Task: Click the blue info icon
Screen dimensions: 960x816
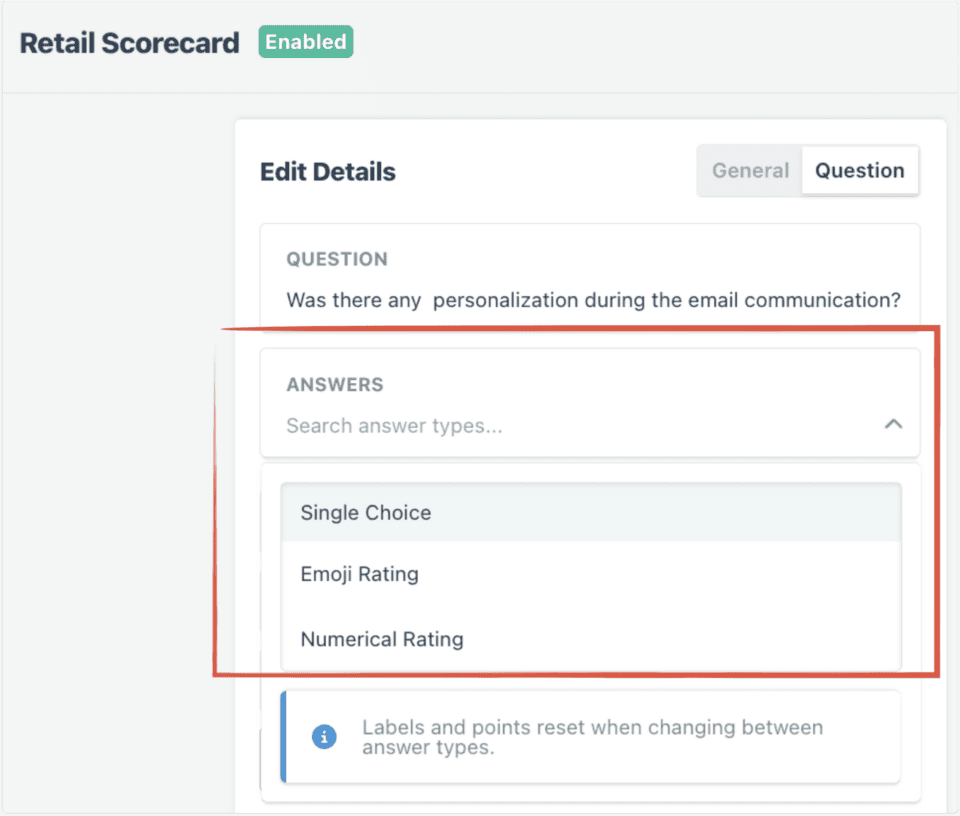Action: 324,736
